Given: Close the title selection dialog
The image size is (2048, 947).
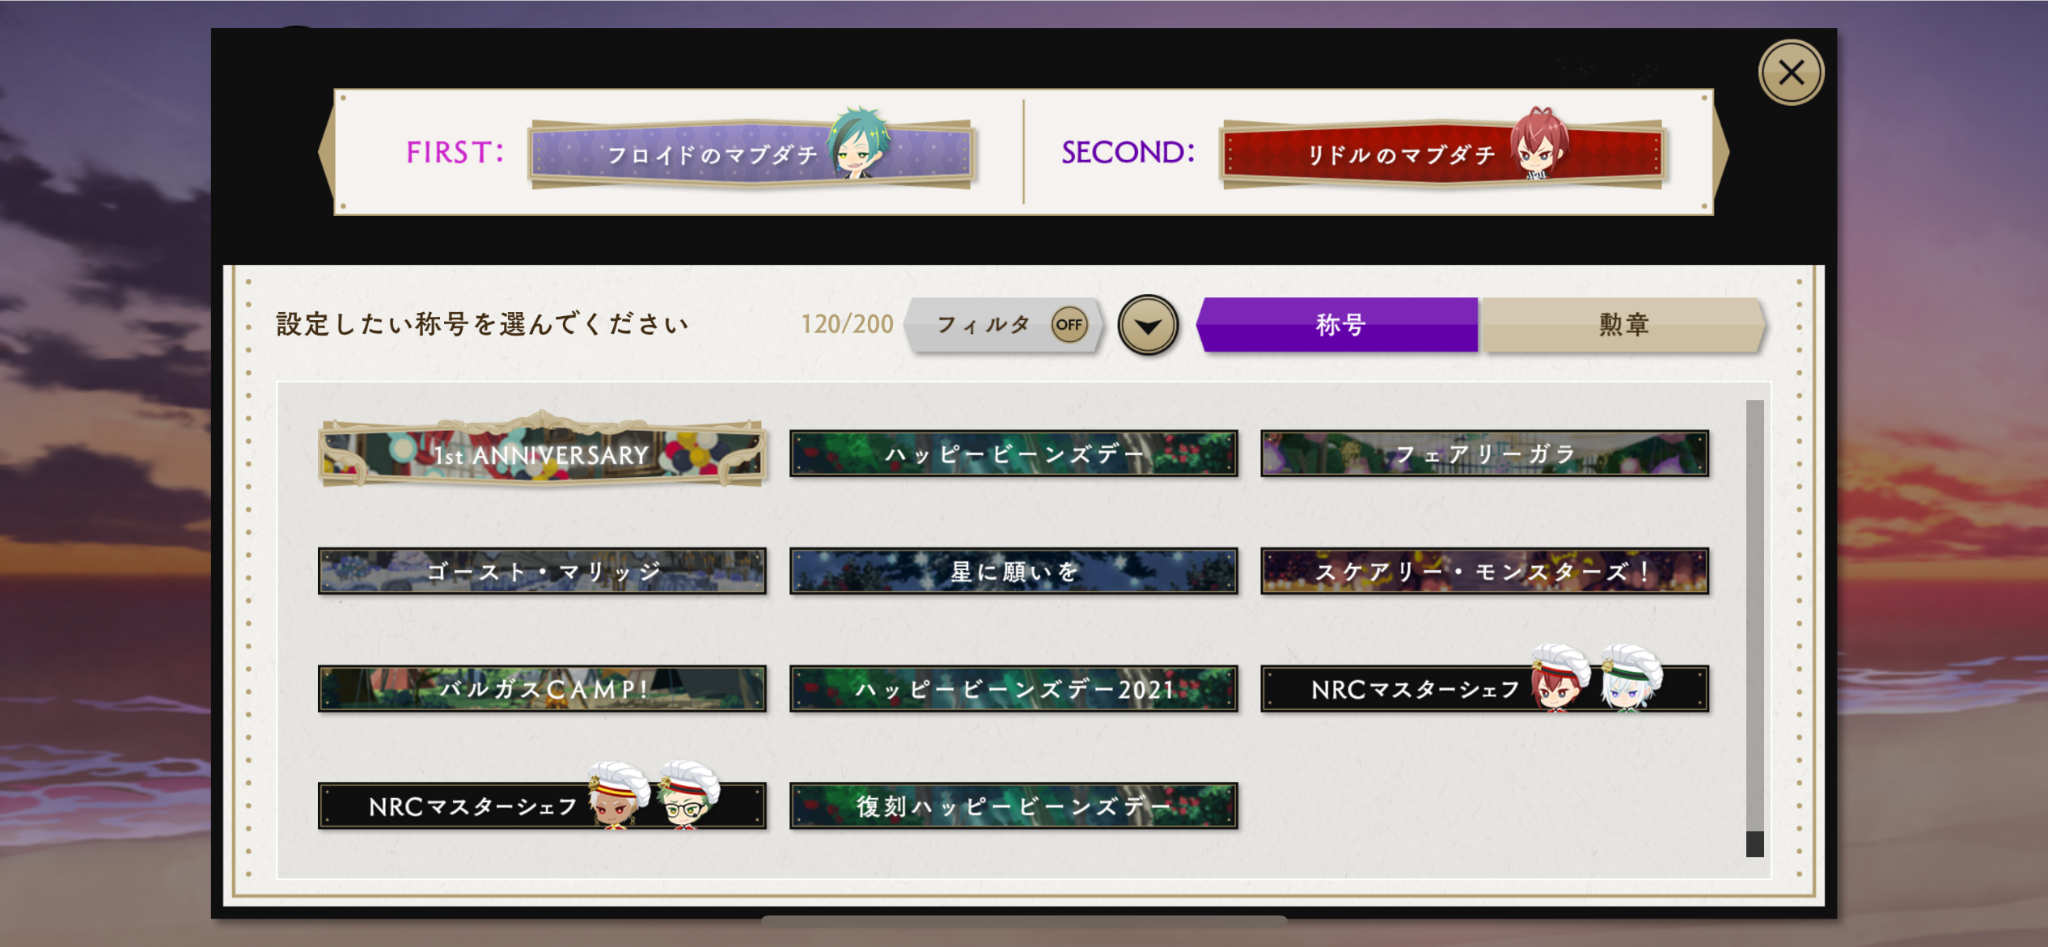Looking at the screenshot, I should (x=1791, y=72).
